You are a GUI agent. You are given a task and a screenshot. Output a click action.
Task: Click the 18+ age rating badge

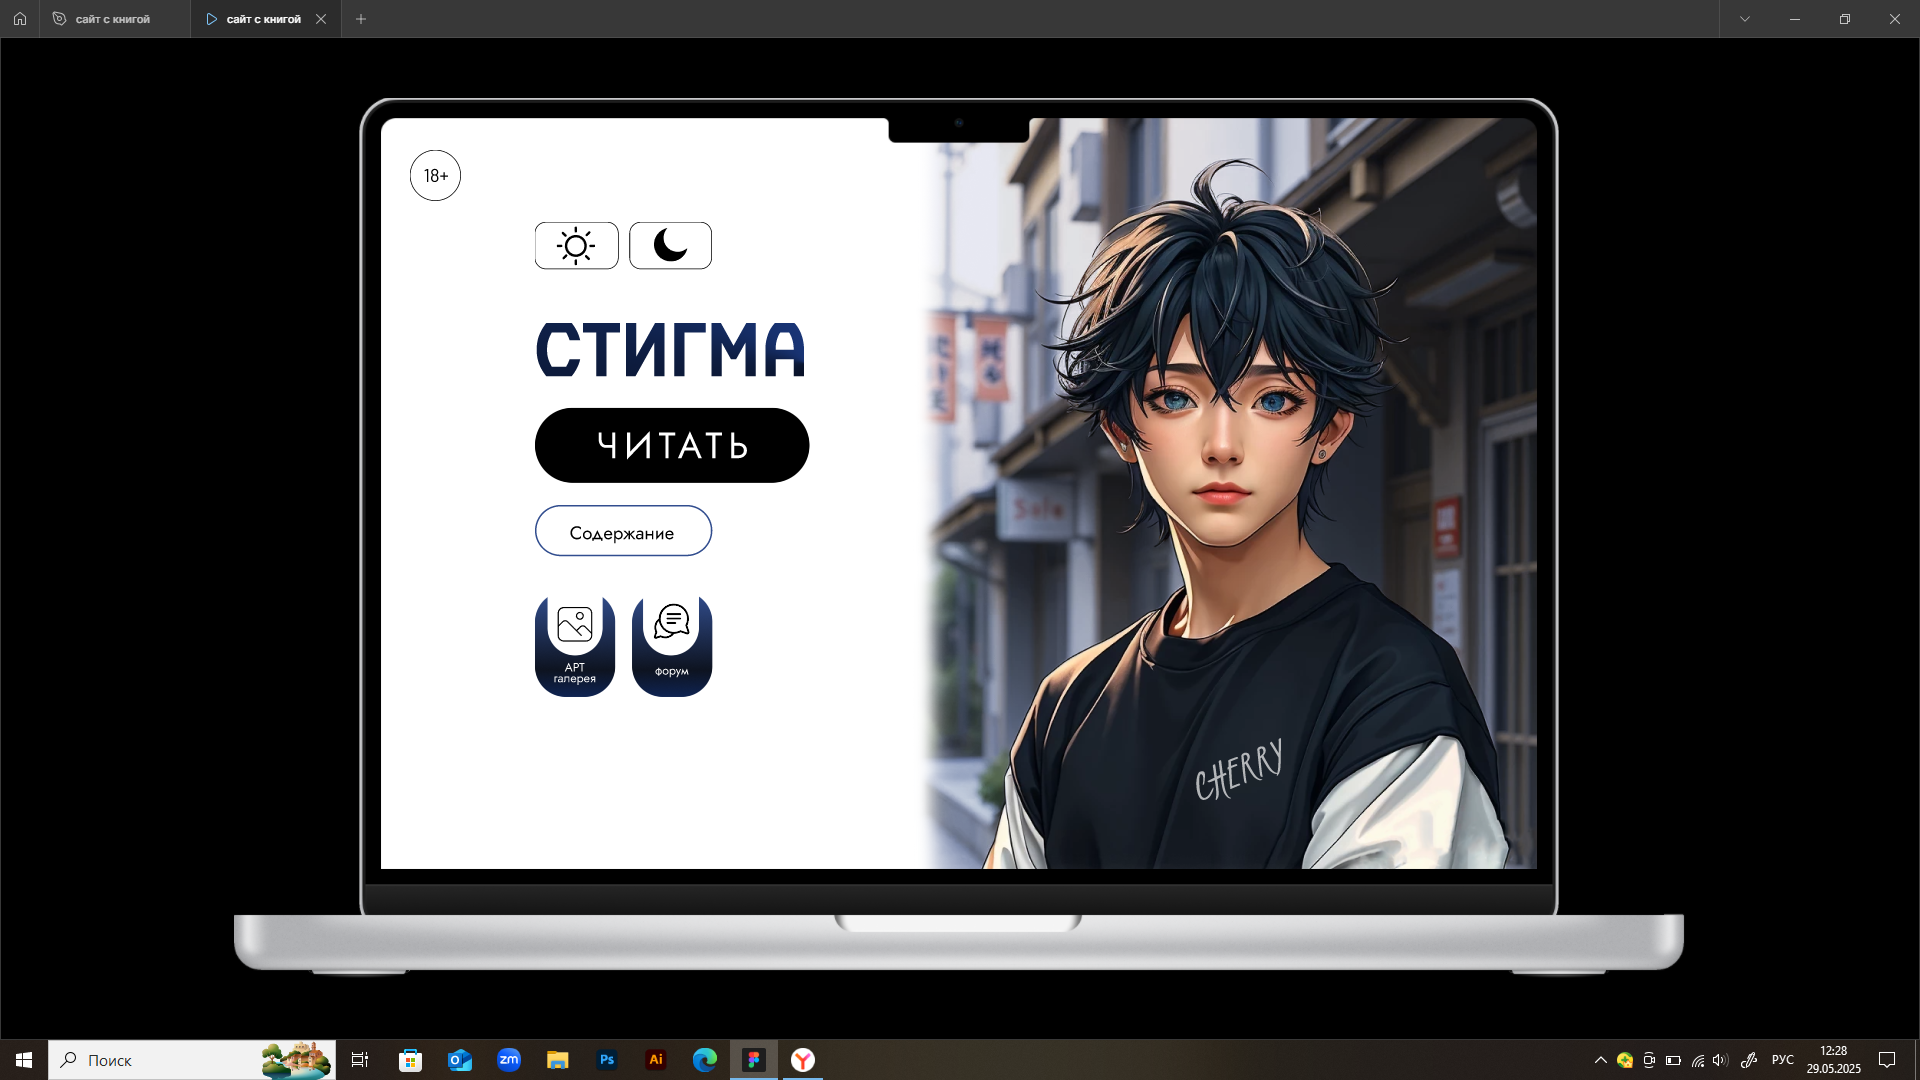pyautogui.click(x=435, y=176)
